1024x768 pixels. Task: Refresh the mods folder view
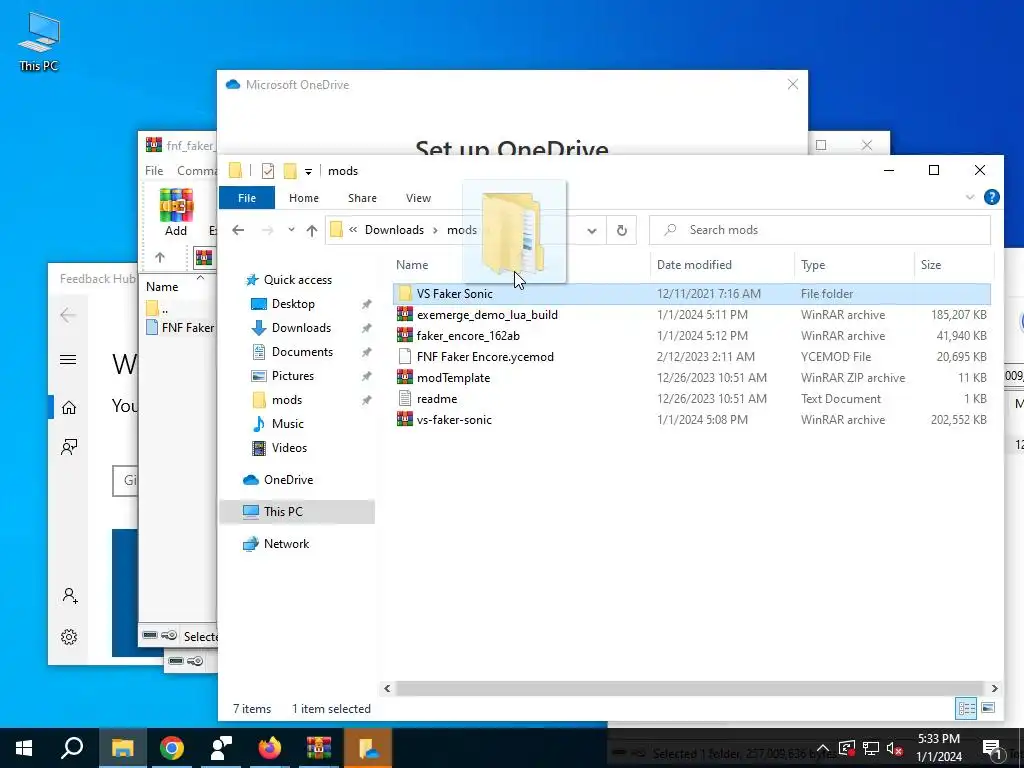coord(622,230)
